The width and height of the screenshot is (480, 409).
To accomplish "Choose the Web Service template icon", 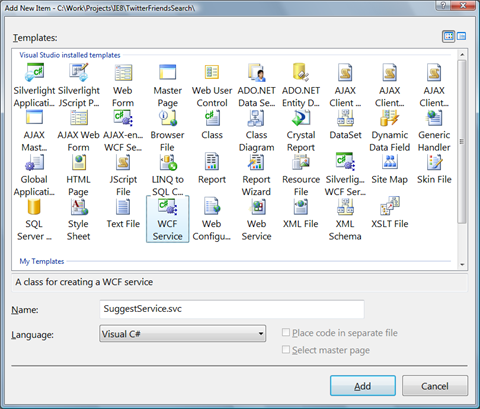I will [x=256, y=207].
